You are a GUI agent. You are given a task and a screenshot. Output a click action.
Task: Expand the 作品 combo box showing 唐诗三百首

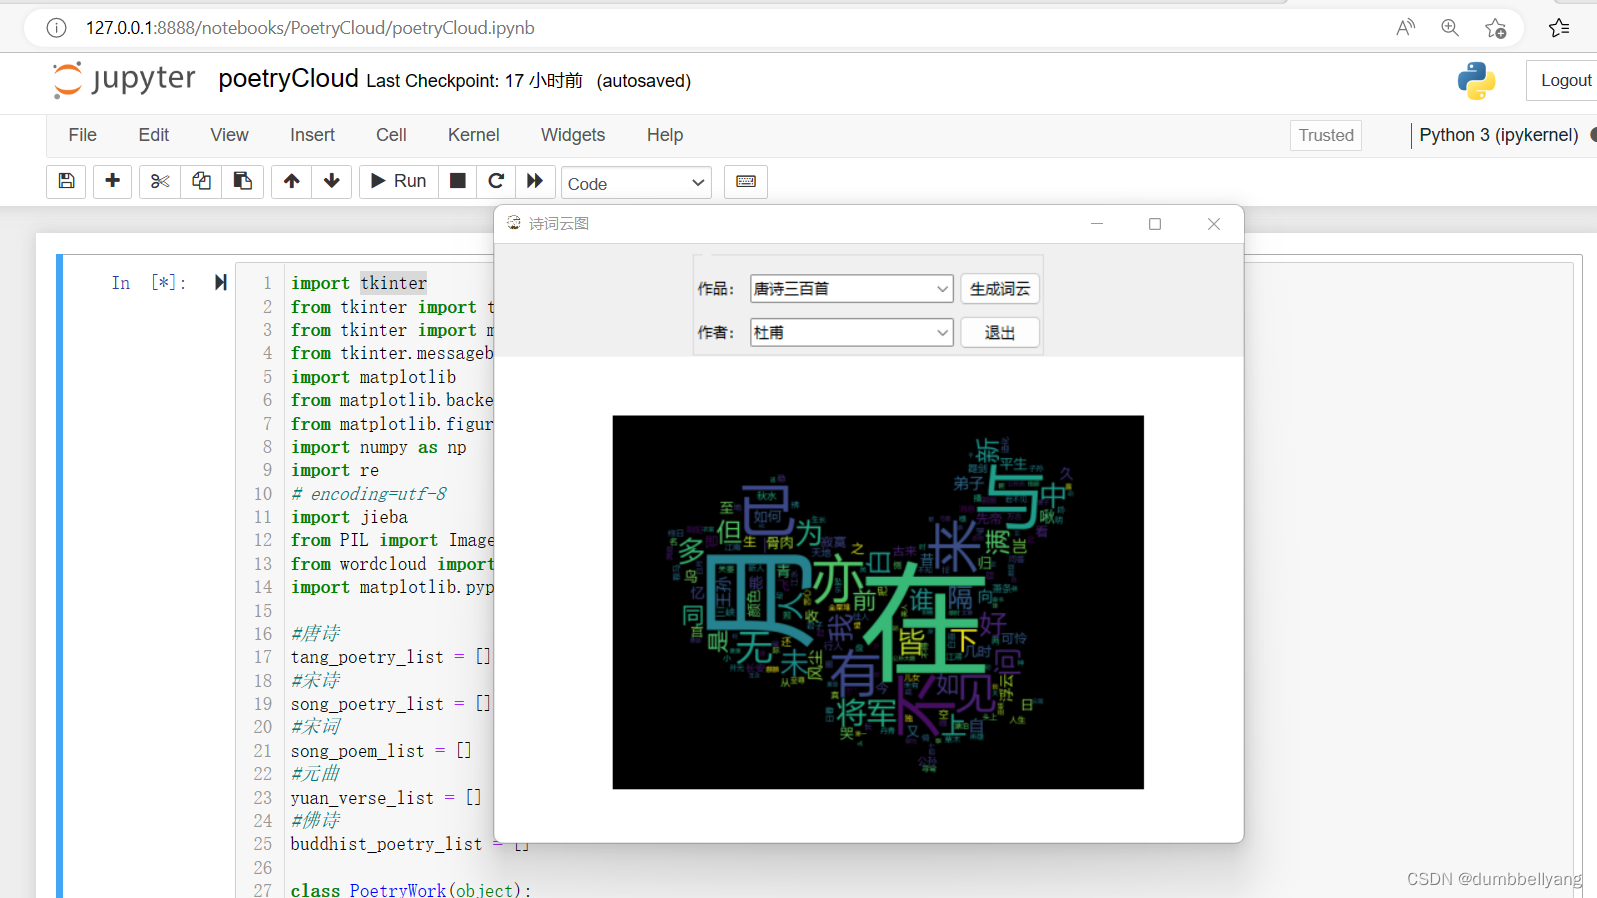[851, 289]
